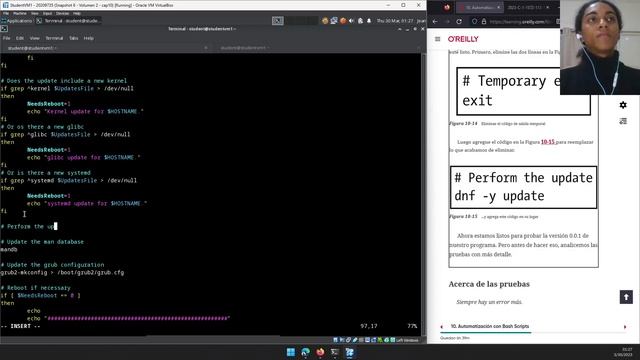Open the Terminal menu in the terminal menubar
640x360 pixels.
coord(54,38)
